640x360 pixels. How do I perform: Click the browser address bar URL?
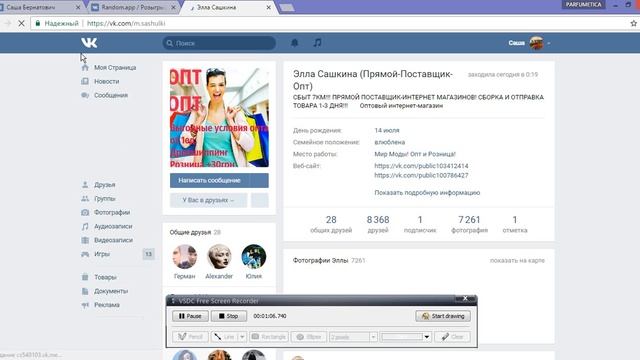126,23
